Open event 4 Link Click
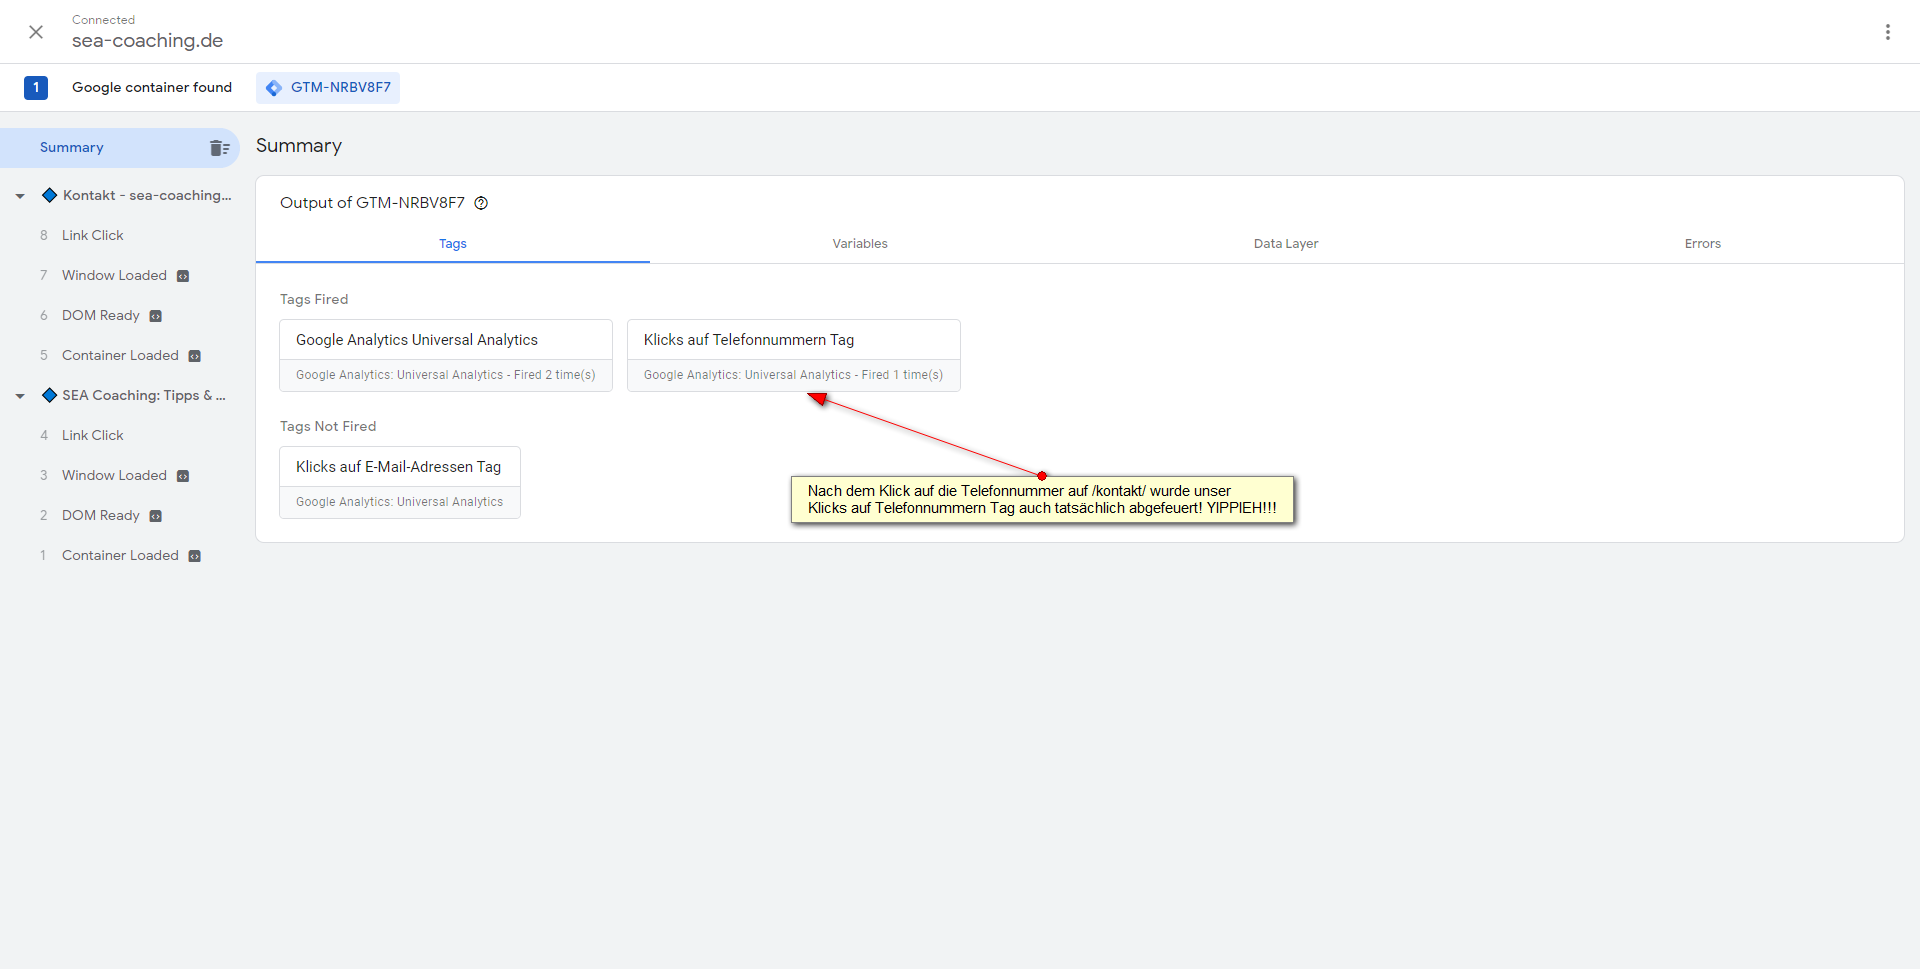Image resolution: width=1920 pixels, height=969 pixels. coord(92,435)
